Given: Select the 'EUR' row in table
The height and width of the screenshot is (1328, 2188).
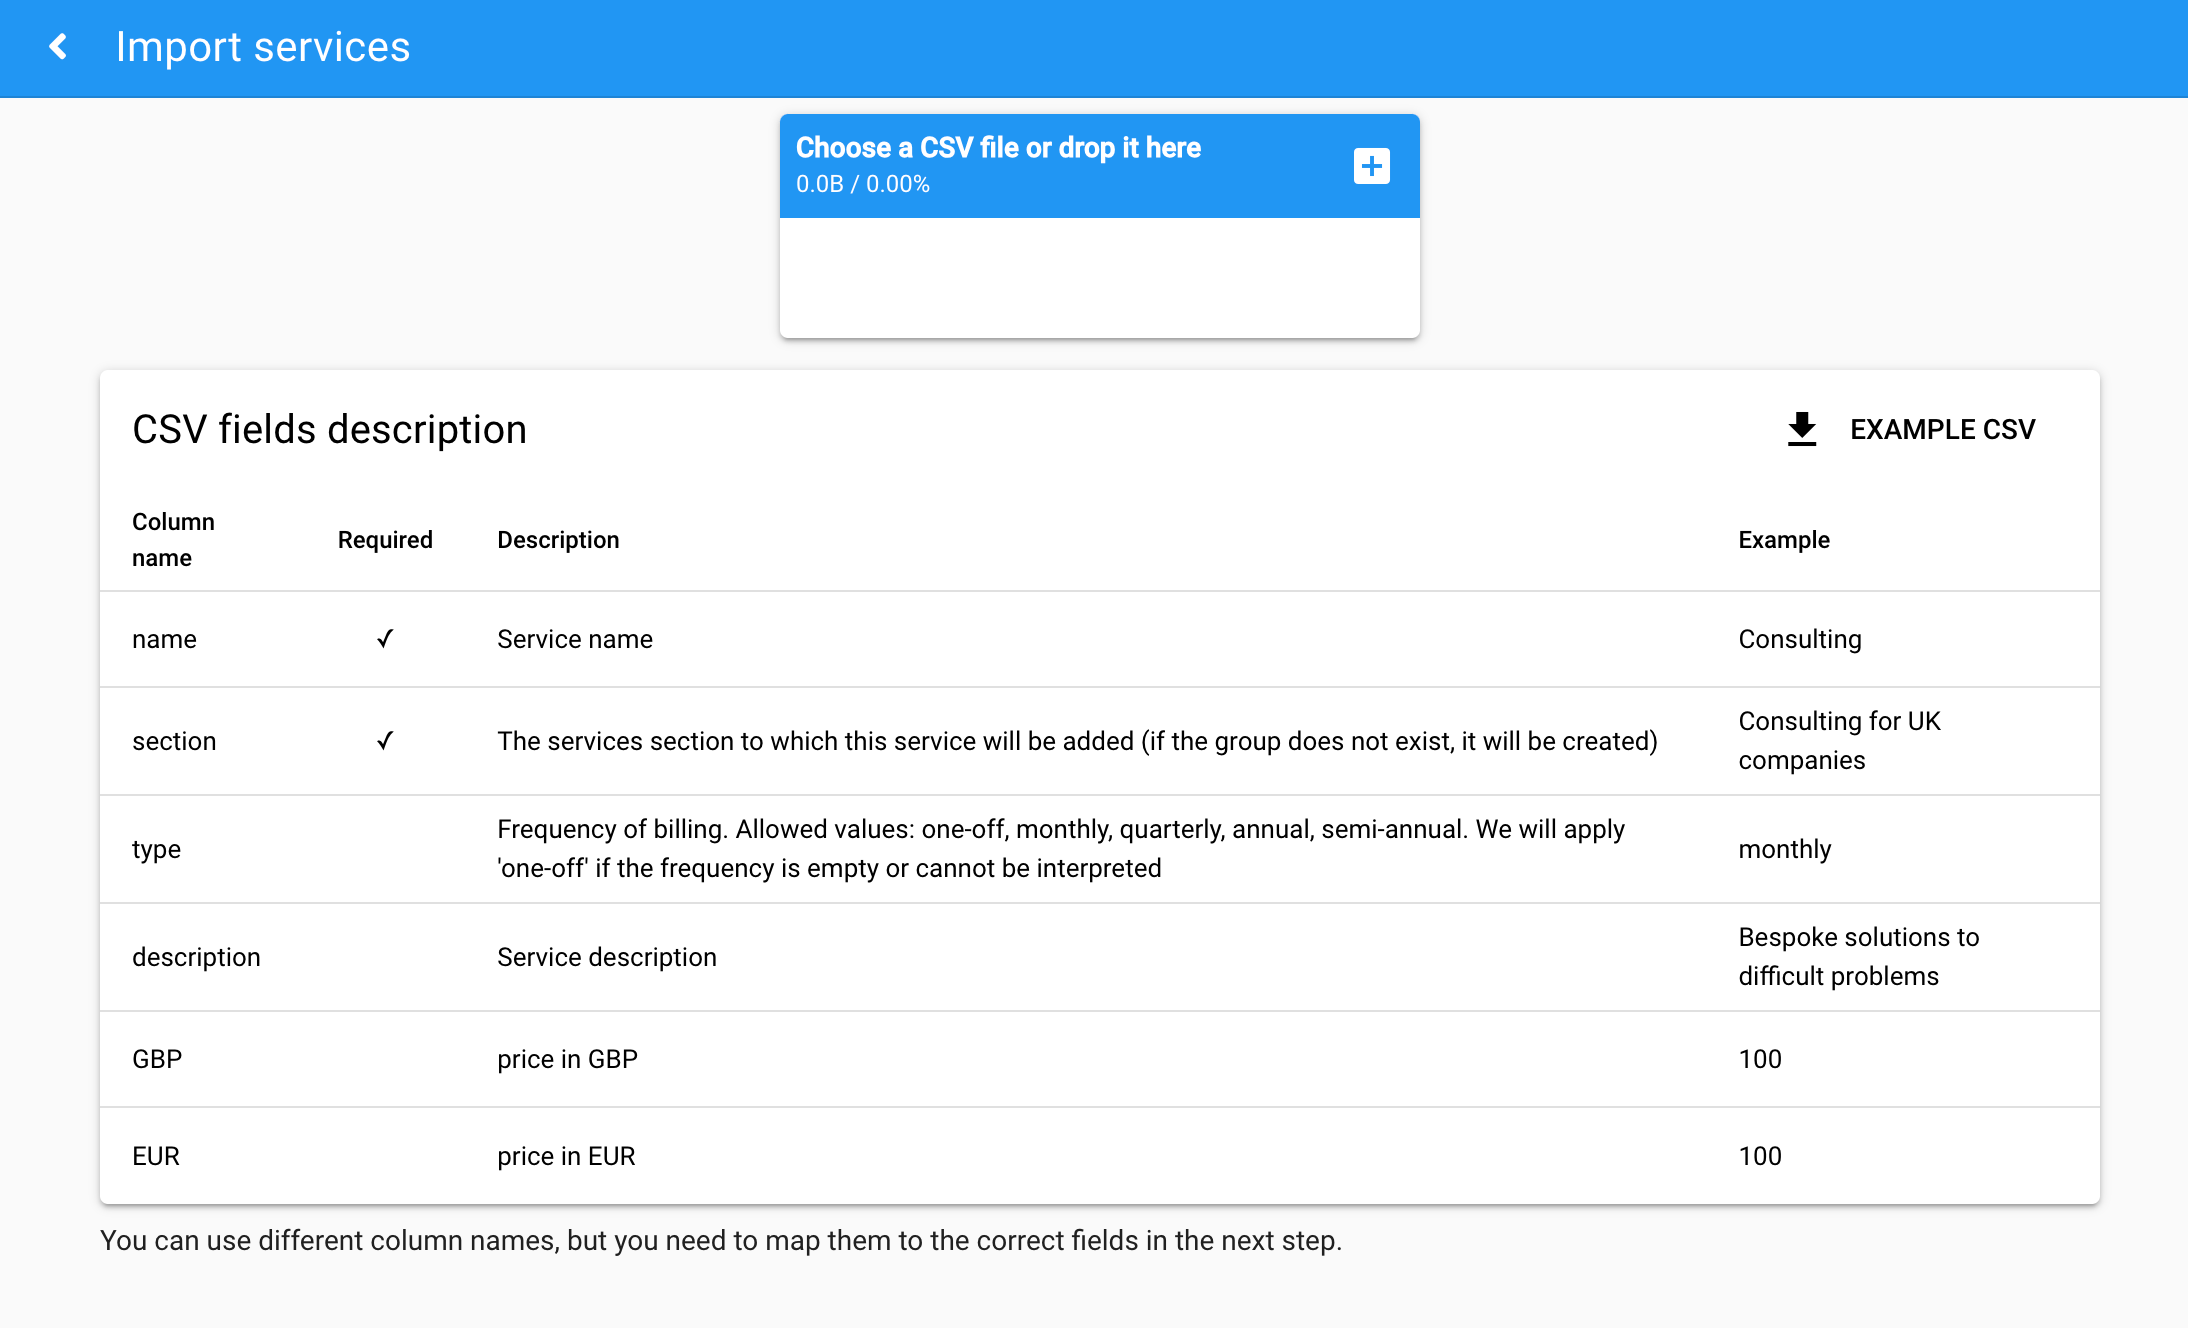Looking at the screenshot, I should coord(156,1156).
